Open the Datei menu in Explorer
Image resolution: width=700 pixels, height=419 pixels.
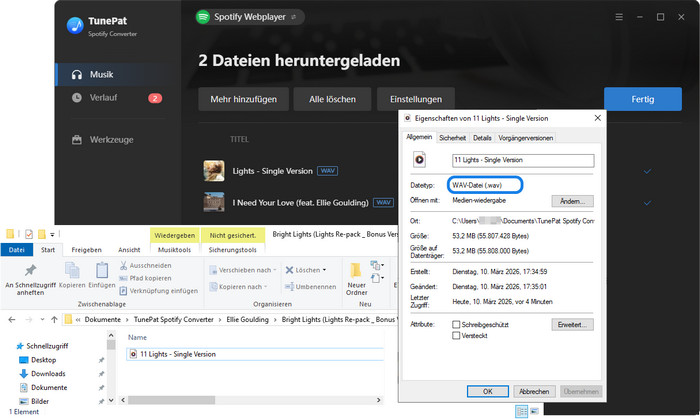[17, 250]
